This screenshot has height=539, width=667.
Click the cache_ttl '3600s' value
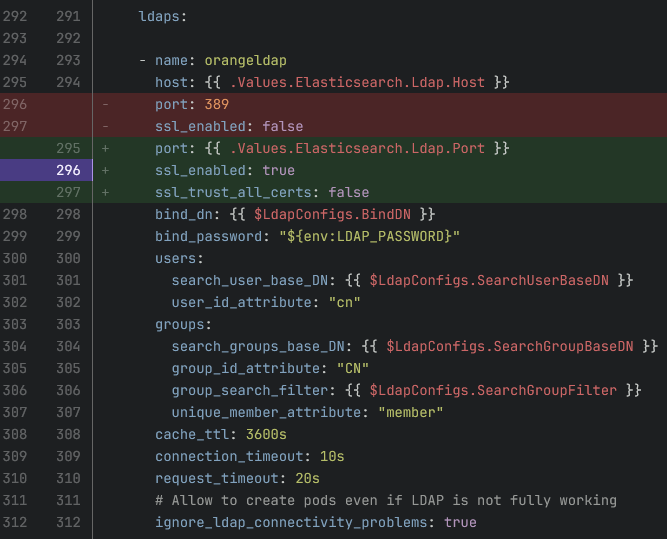[266, 434]
